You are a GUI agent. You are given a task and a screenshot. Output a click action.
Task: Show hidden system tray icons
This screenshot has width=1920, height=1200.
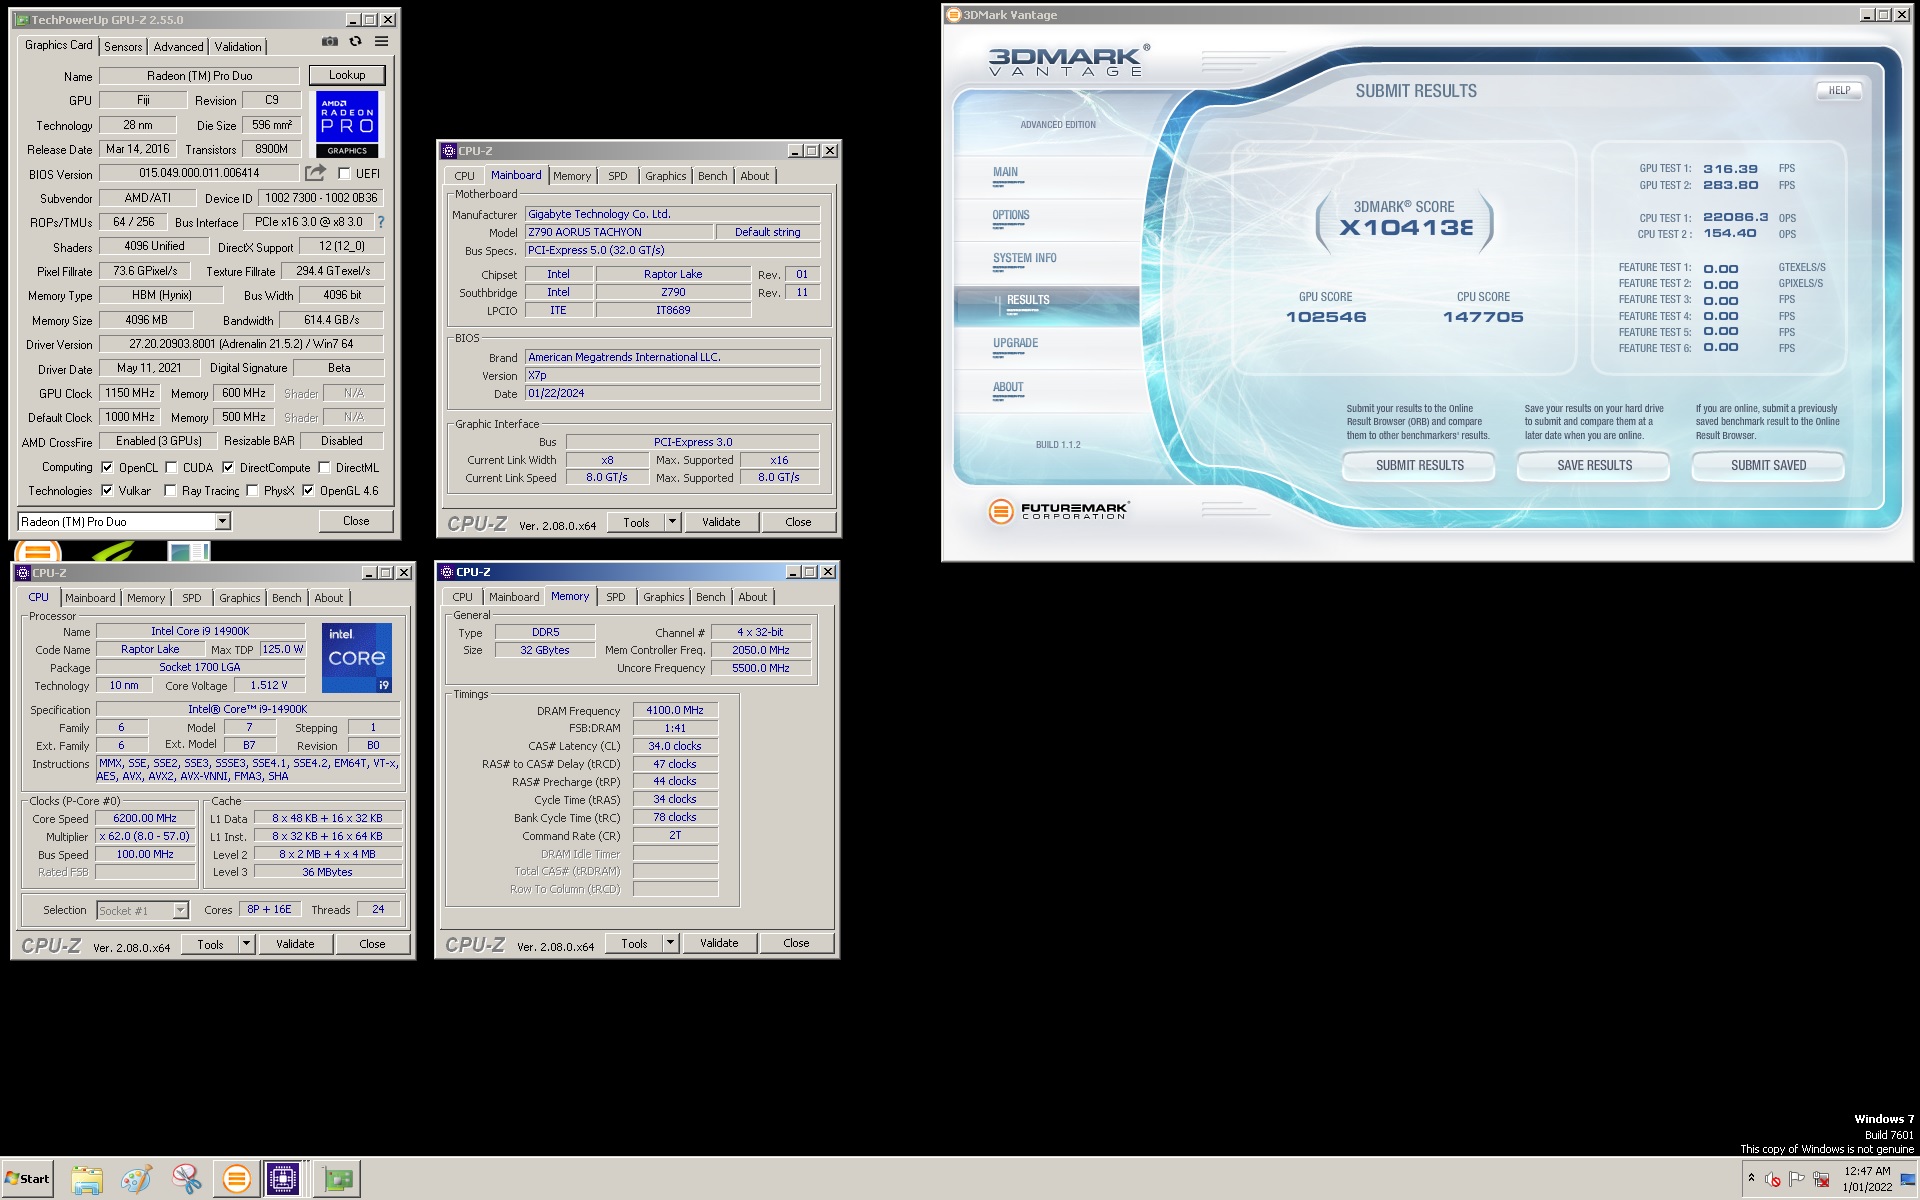pyautogui.click(x=1751, y=1178)
